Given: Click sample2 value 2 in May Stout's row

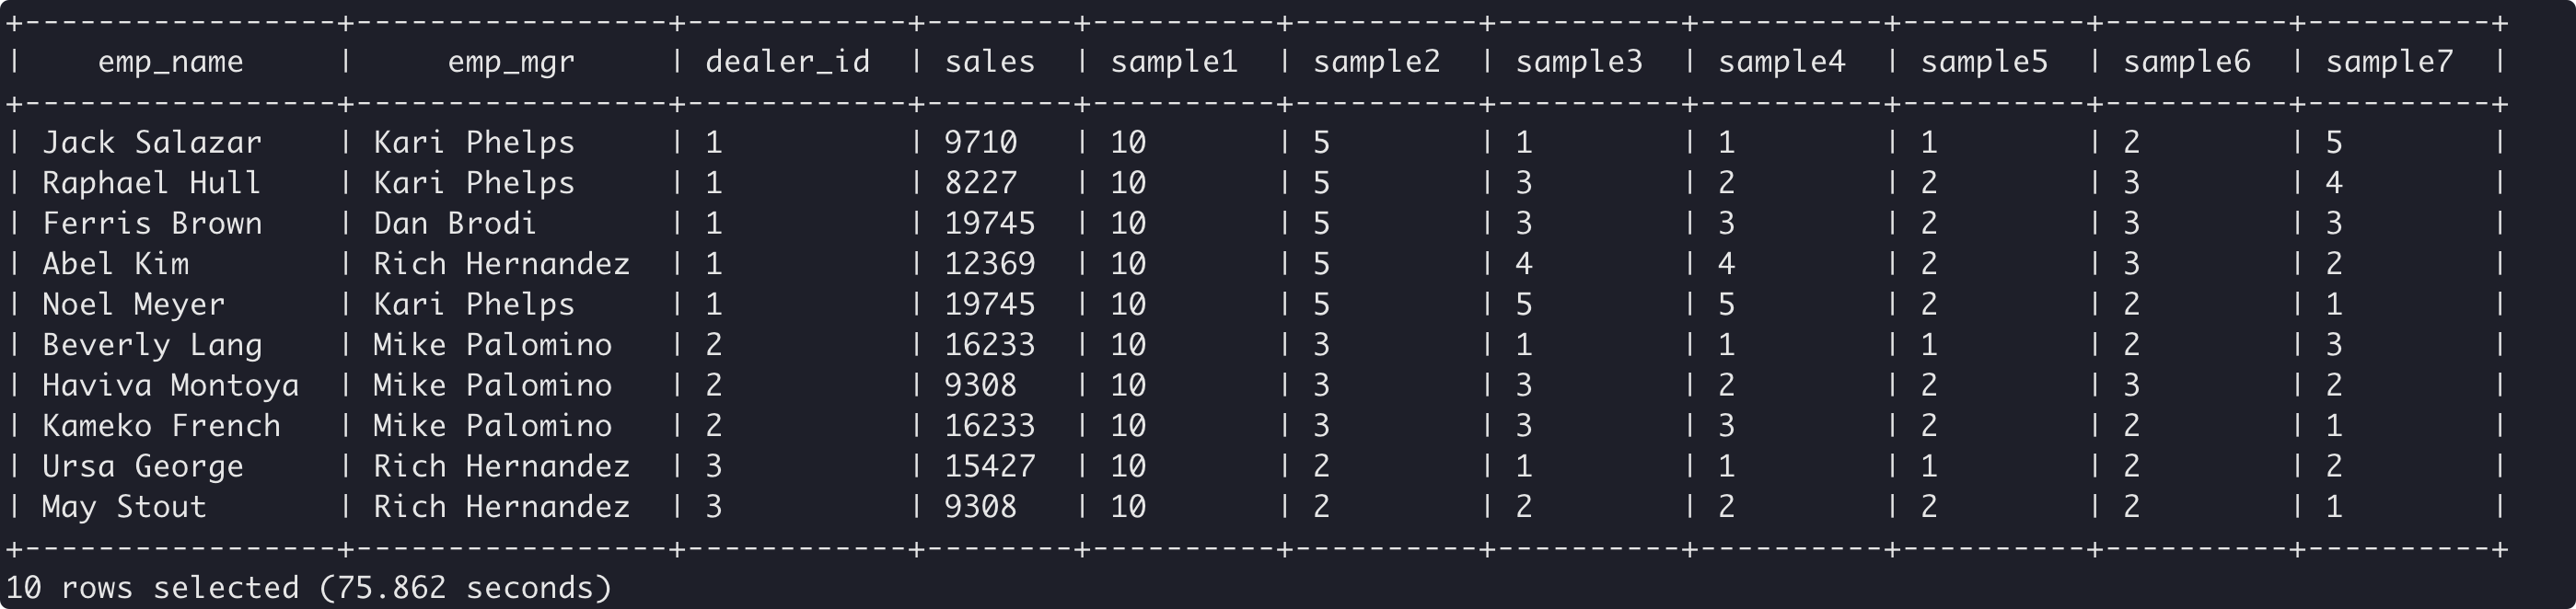Looking at the screenshot, I should point(1321,507).
